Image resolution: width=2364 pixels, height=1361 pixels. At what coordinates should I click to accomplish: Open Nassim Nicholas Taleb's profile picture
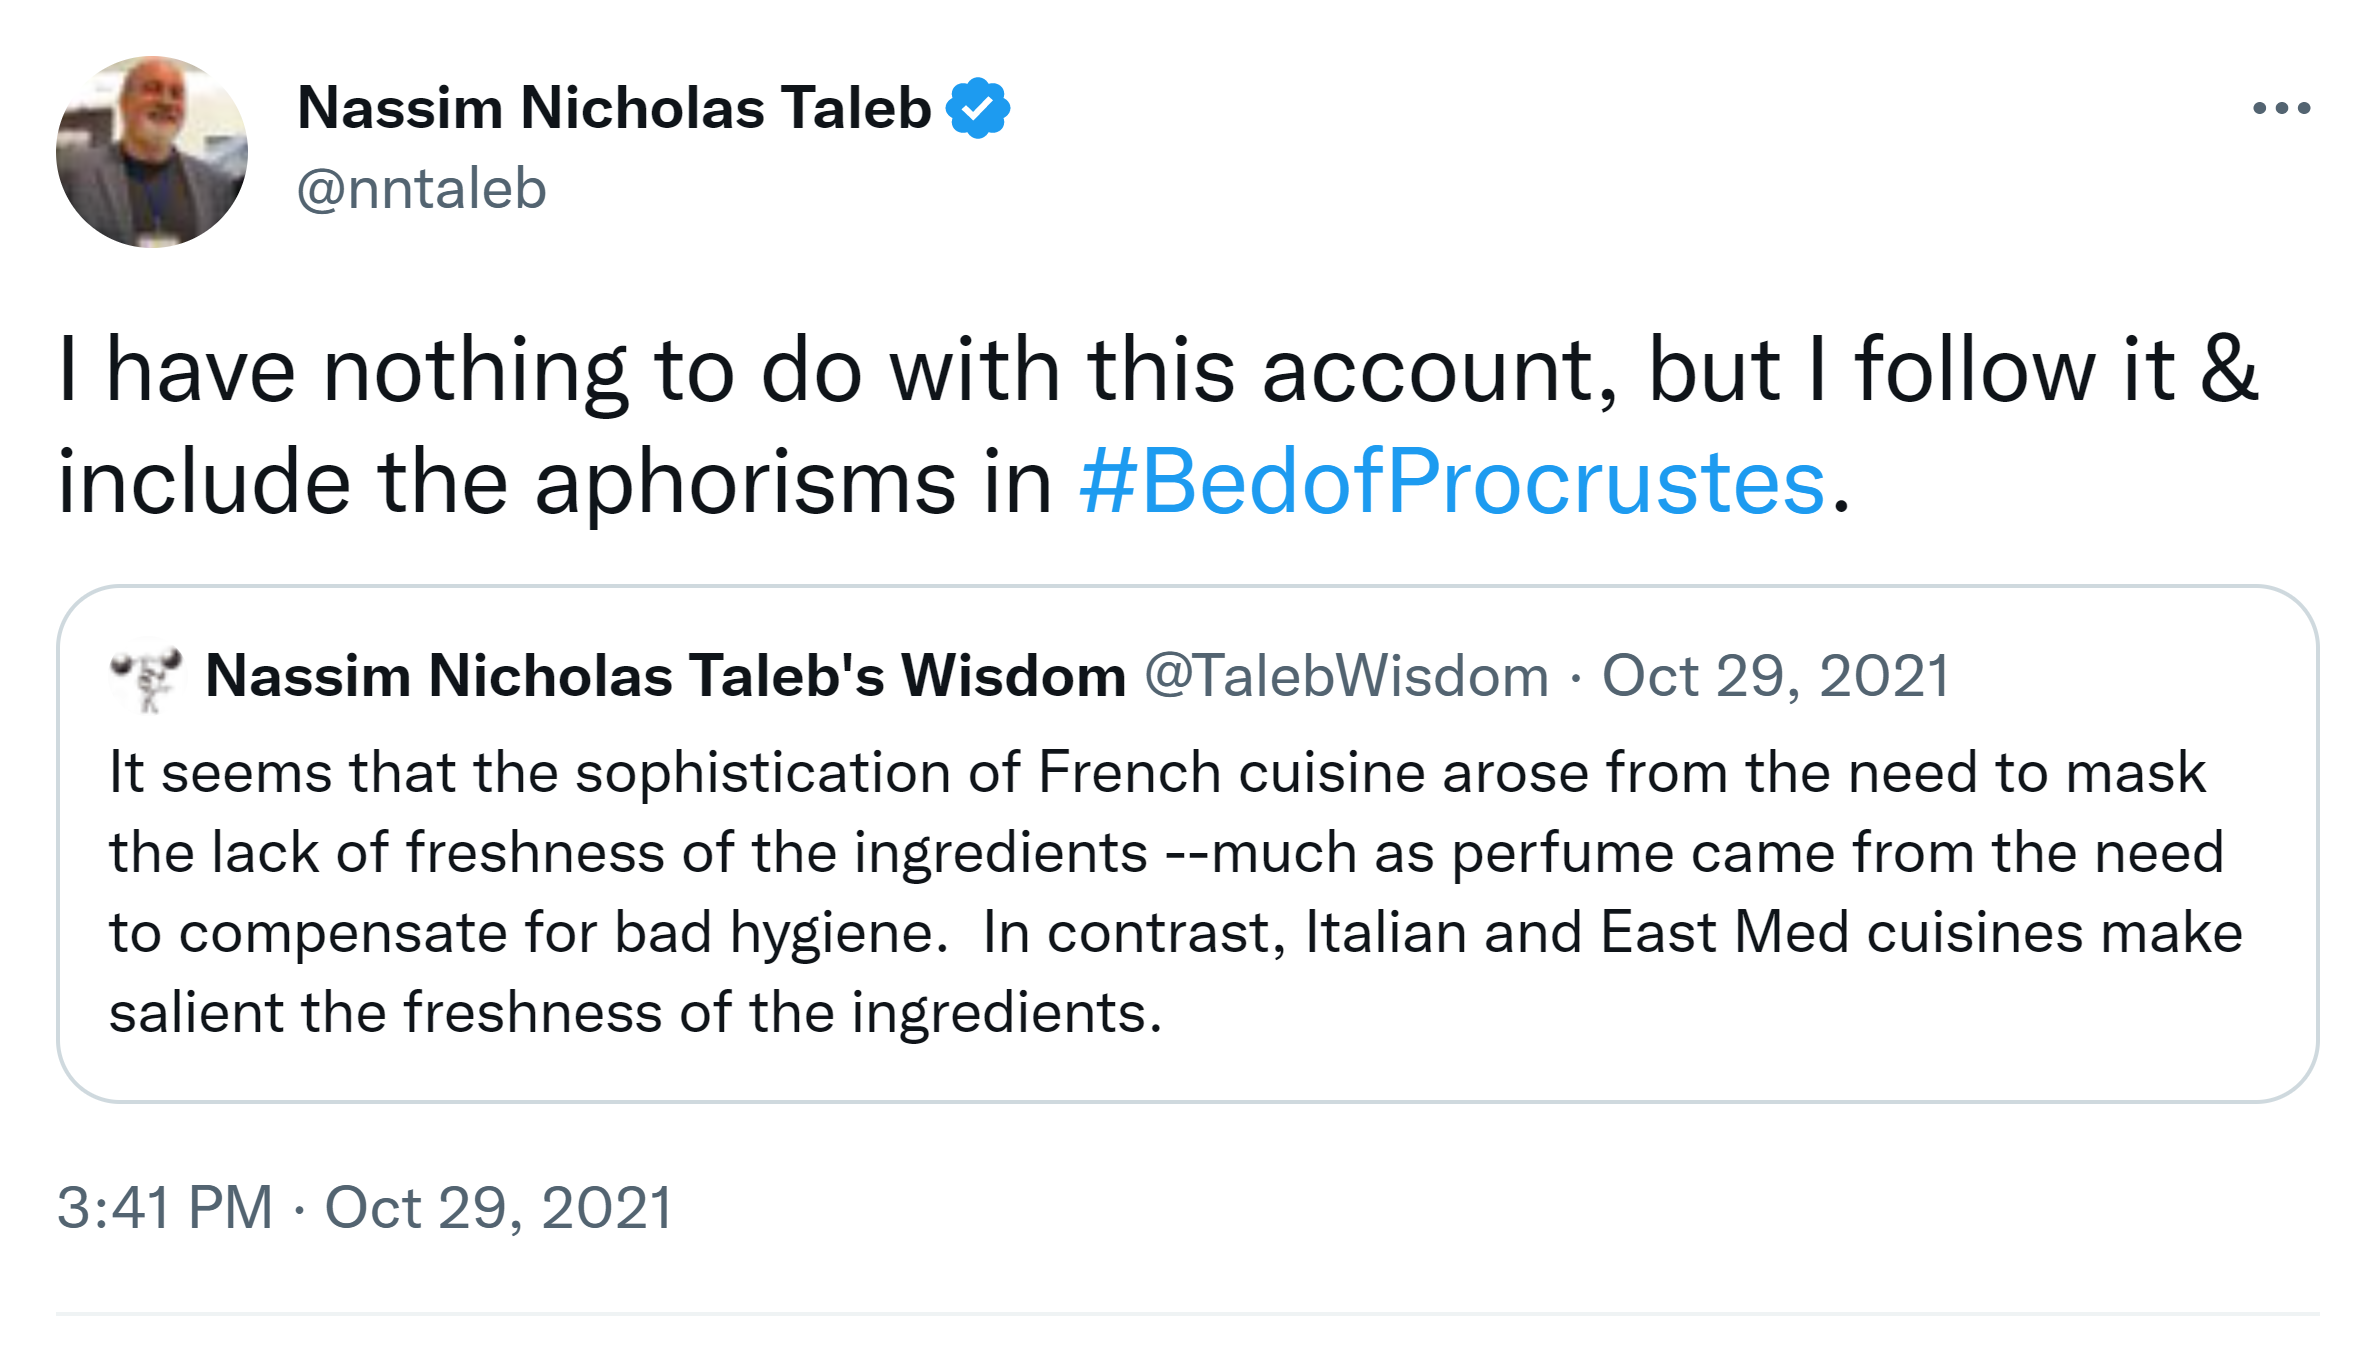click(x=152, y=152)
